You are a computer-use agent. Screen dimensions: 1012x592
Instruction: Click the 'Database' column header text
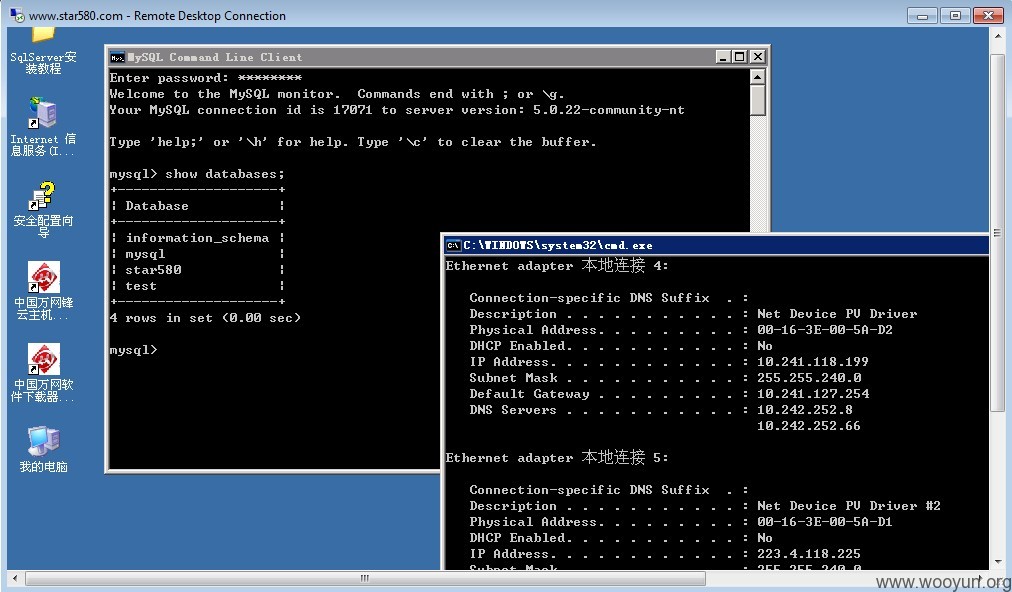click(157, 206)
